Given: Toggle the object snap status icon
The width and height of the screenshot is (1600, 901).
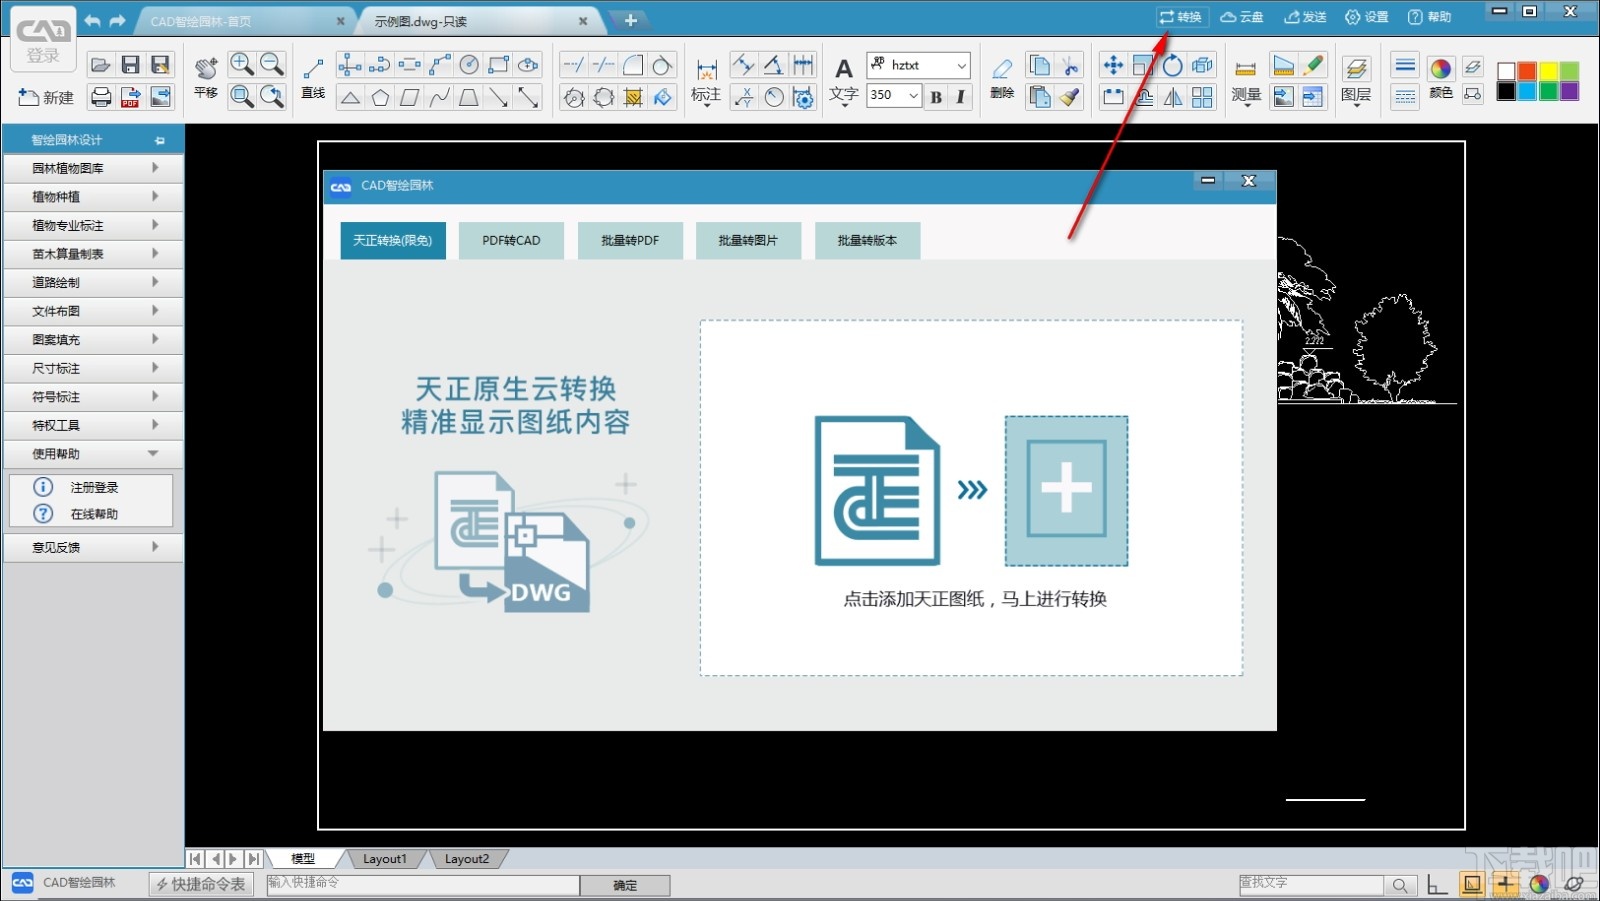Looking at the screenshot, I should [1472, 884].
